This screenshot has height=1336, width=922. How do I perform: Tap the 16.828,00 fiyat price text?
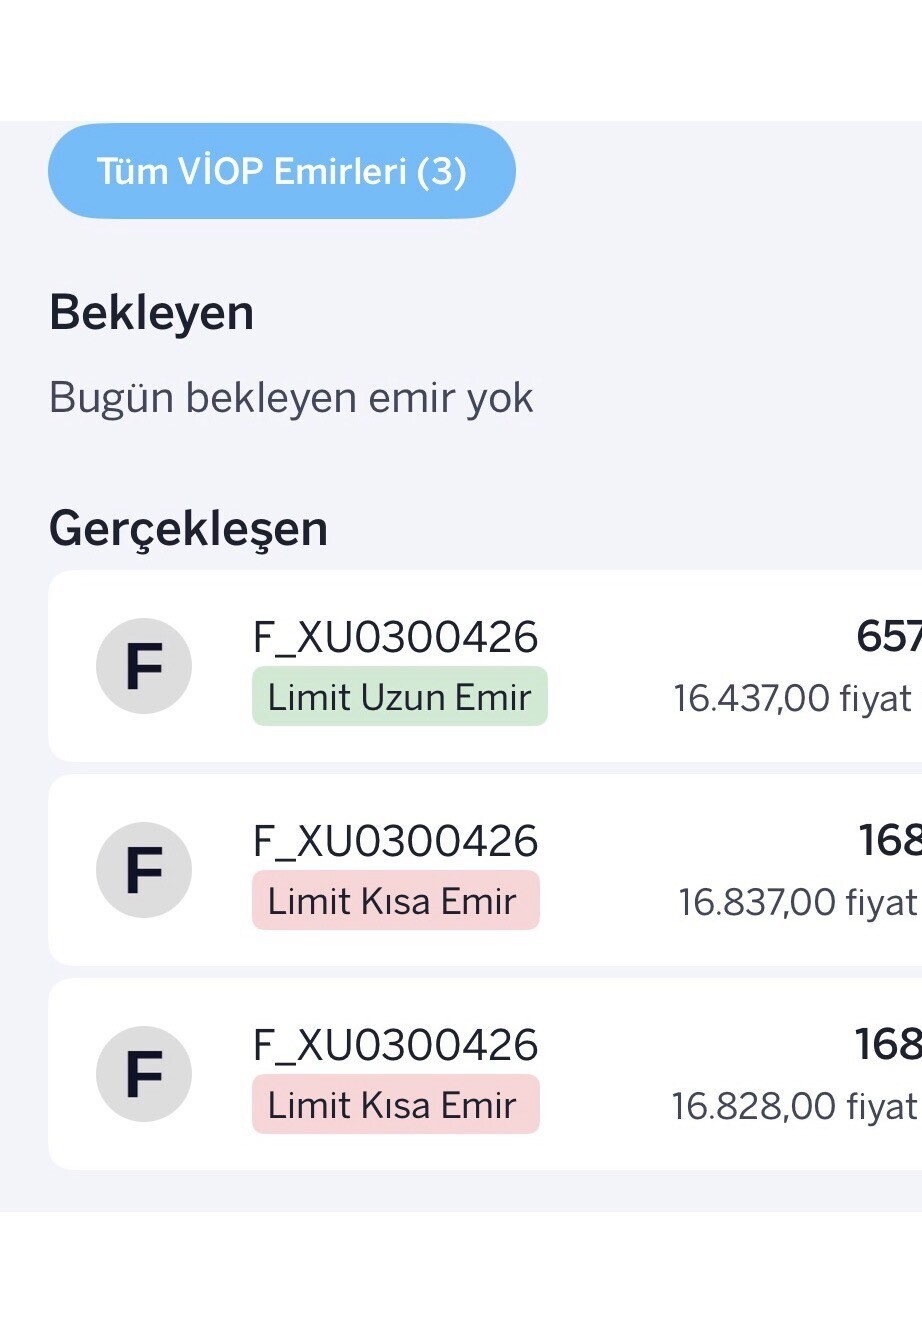[x=794, y=1106]
